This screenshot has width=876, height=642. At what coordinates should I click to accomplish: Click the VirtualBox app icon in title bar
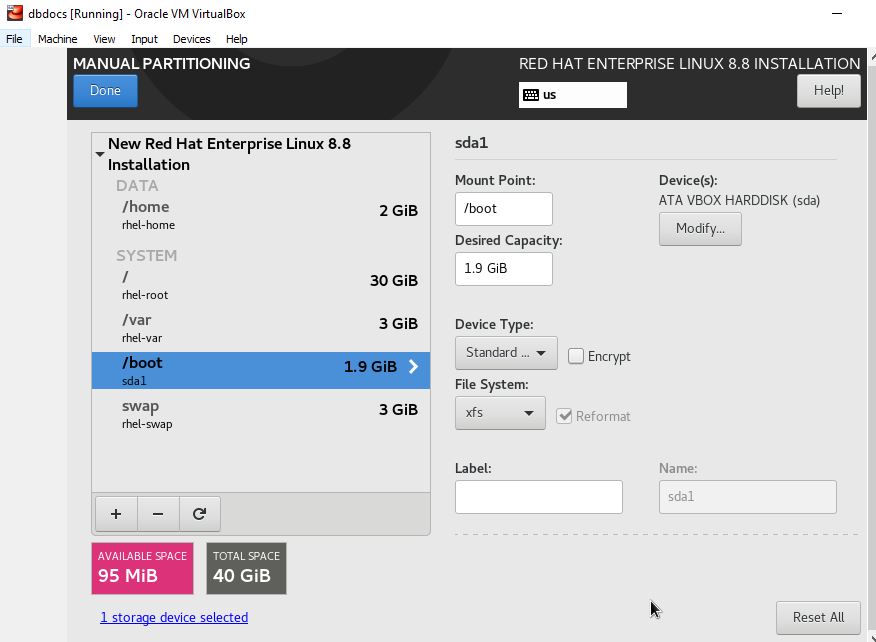(15, 13)
